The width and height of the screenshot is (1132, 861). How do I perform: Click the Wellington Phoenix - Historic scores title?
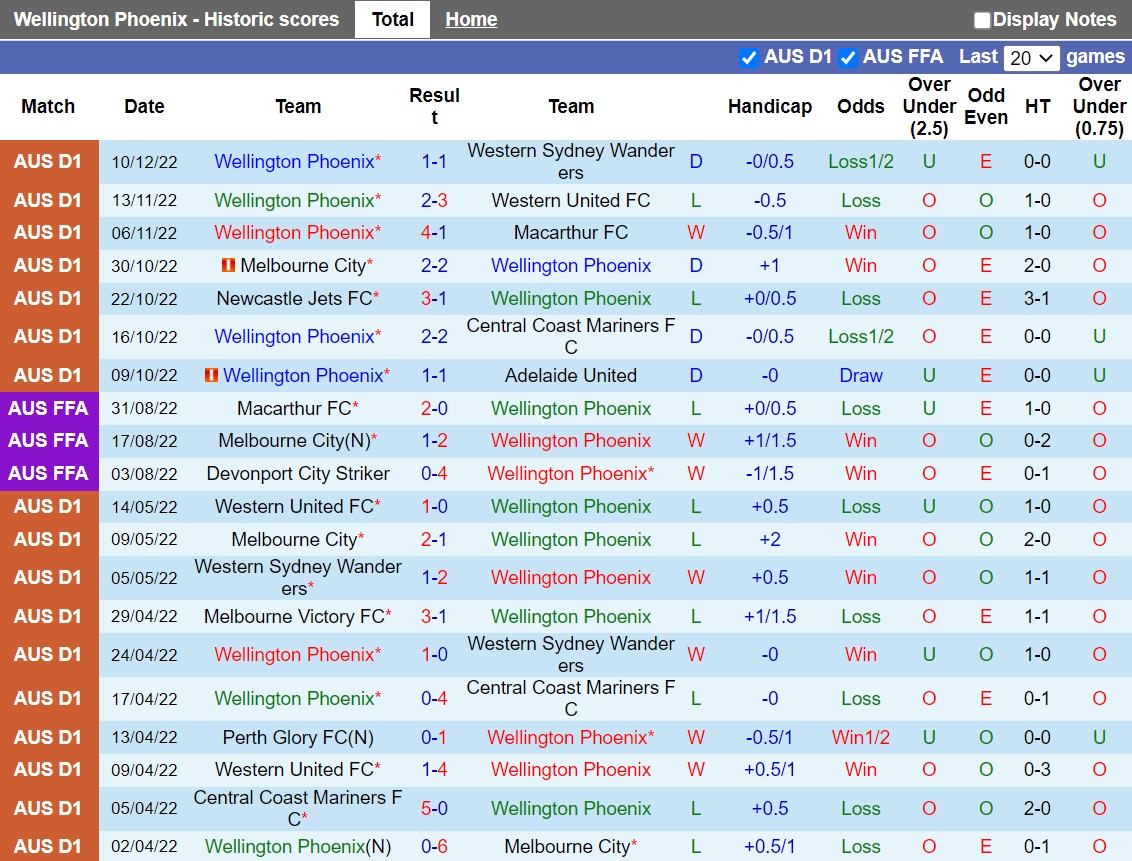pyautogui.click(x=176, y=19)
